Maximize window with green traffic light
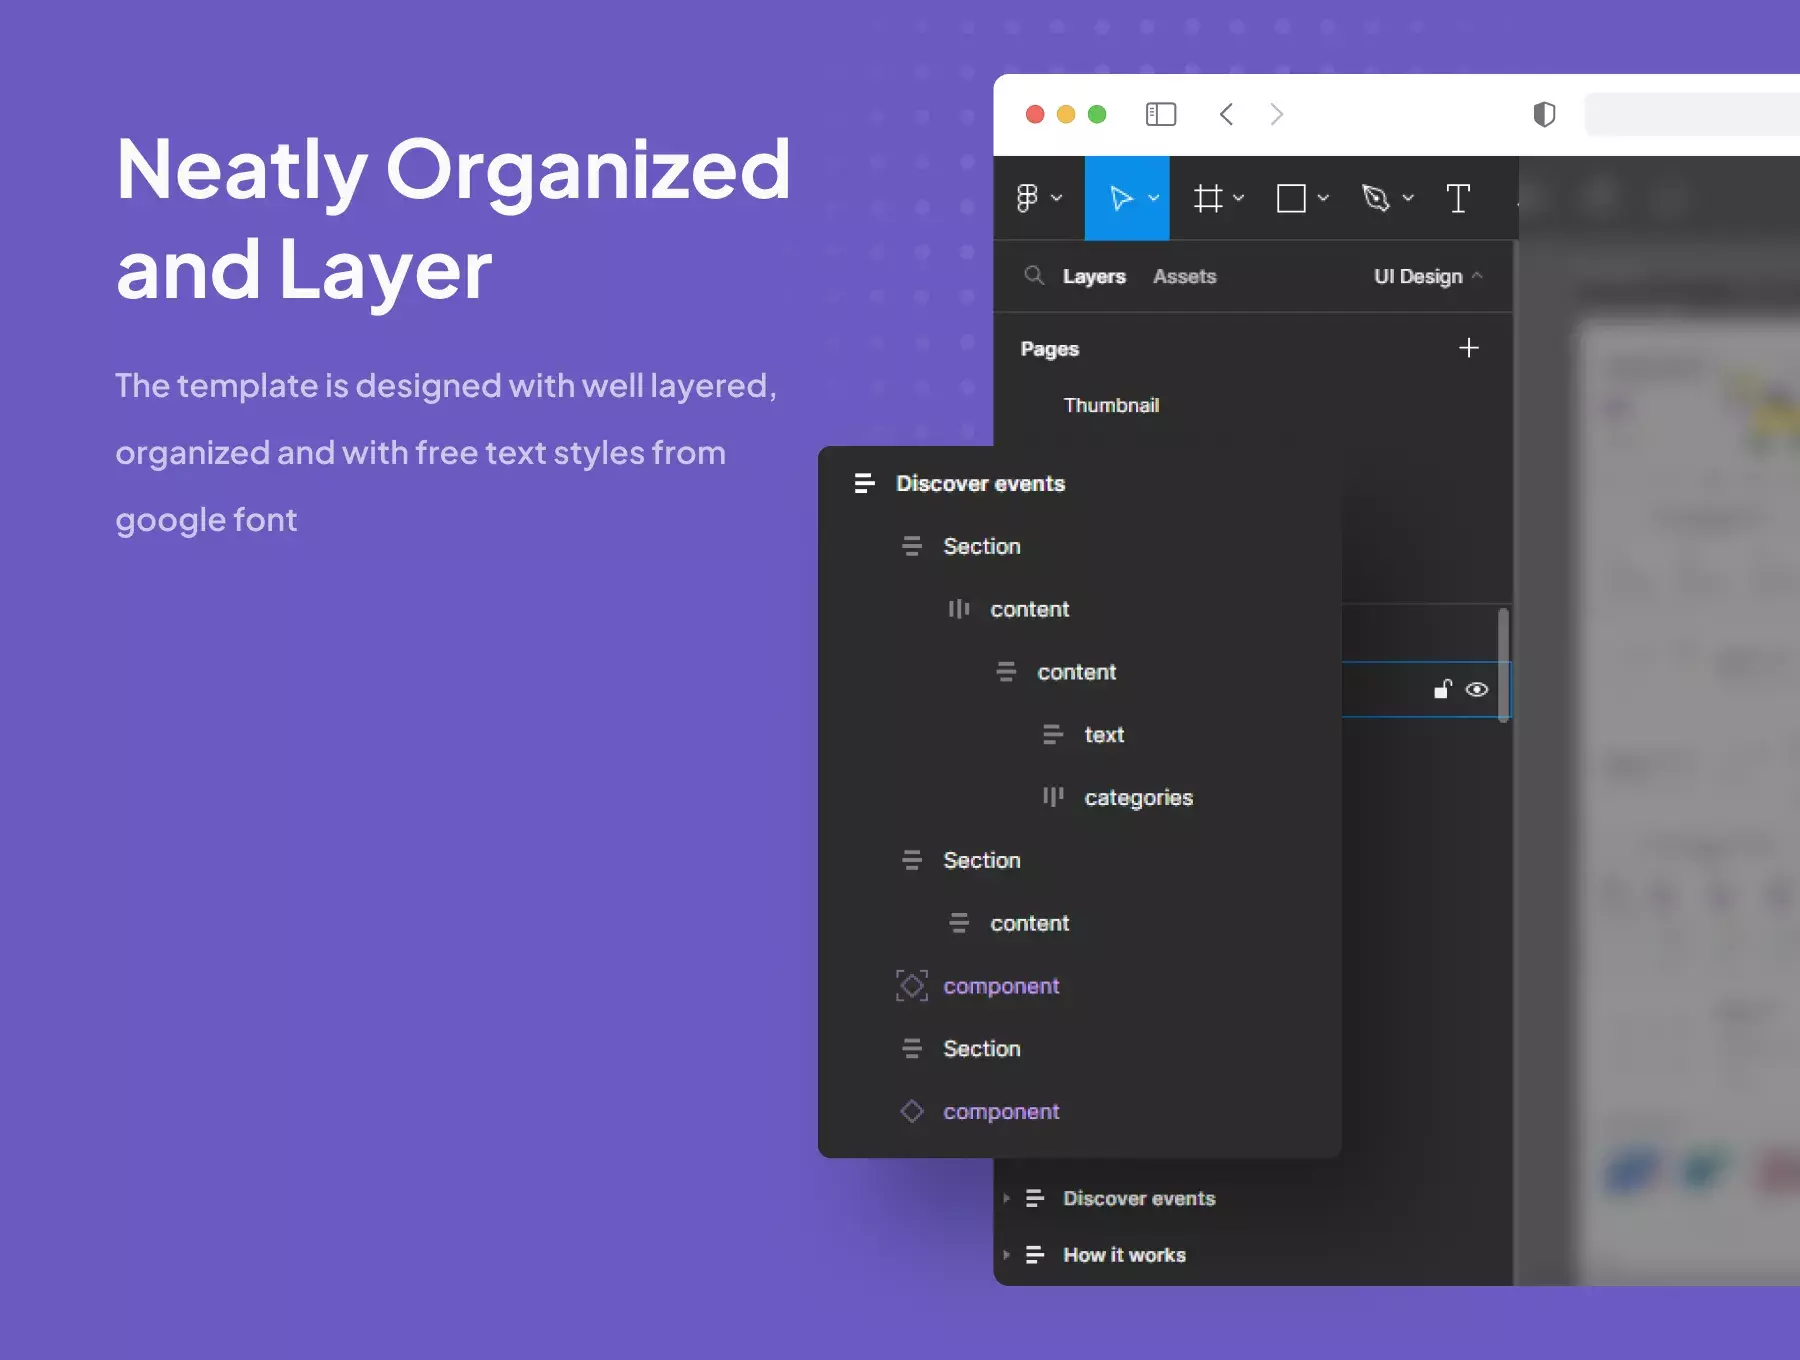Image resolution: width=1800 pixels, height=1360 pixels. click(x=1097, y=114)
